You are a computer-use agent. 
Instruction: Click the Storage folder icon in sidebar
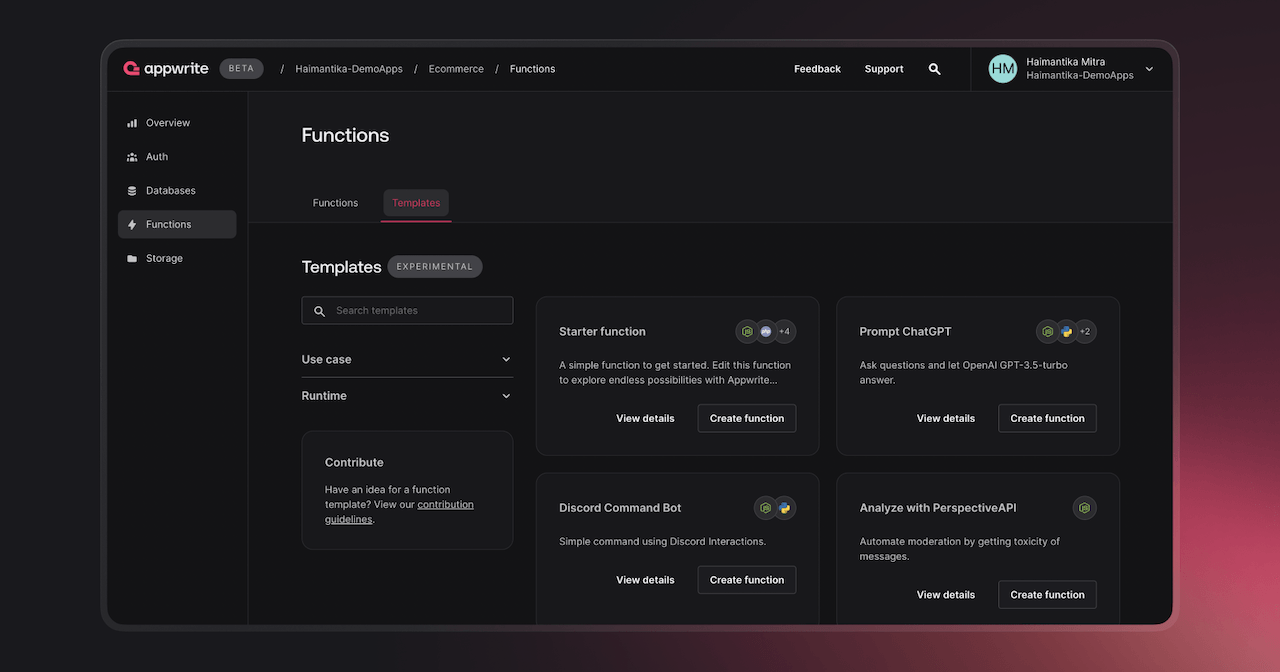(x=132, y=259)
